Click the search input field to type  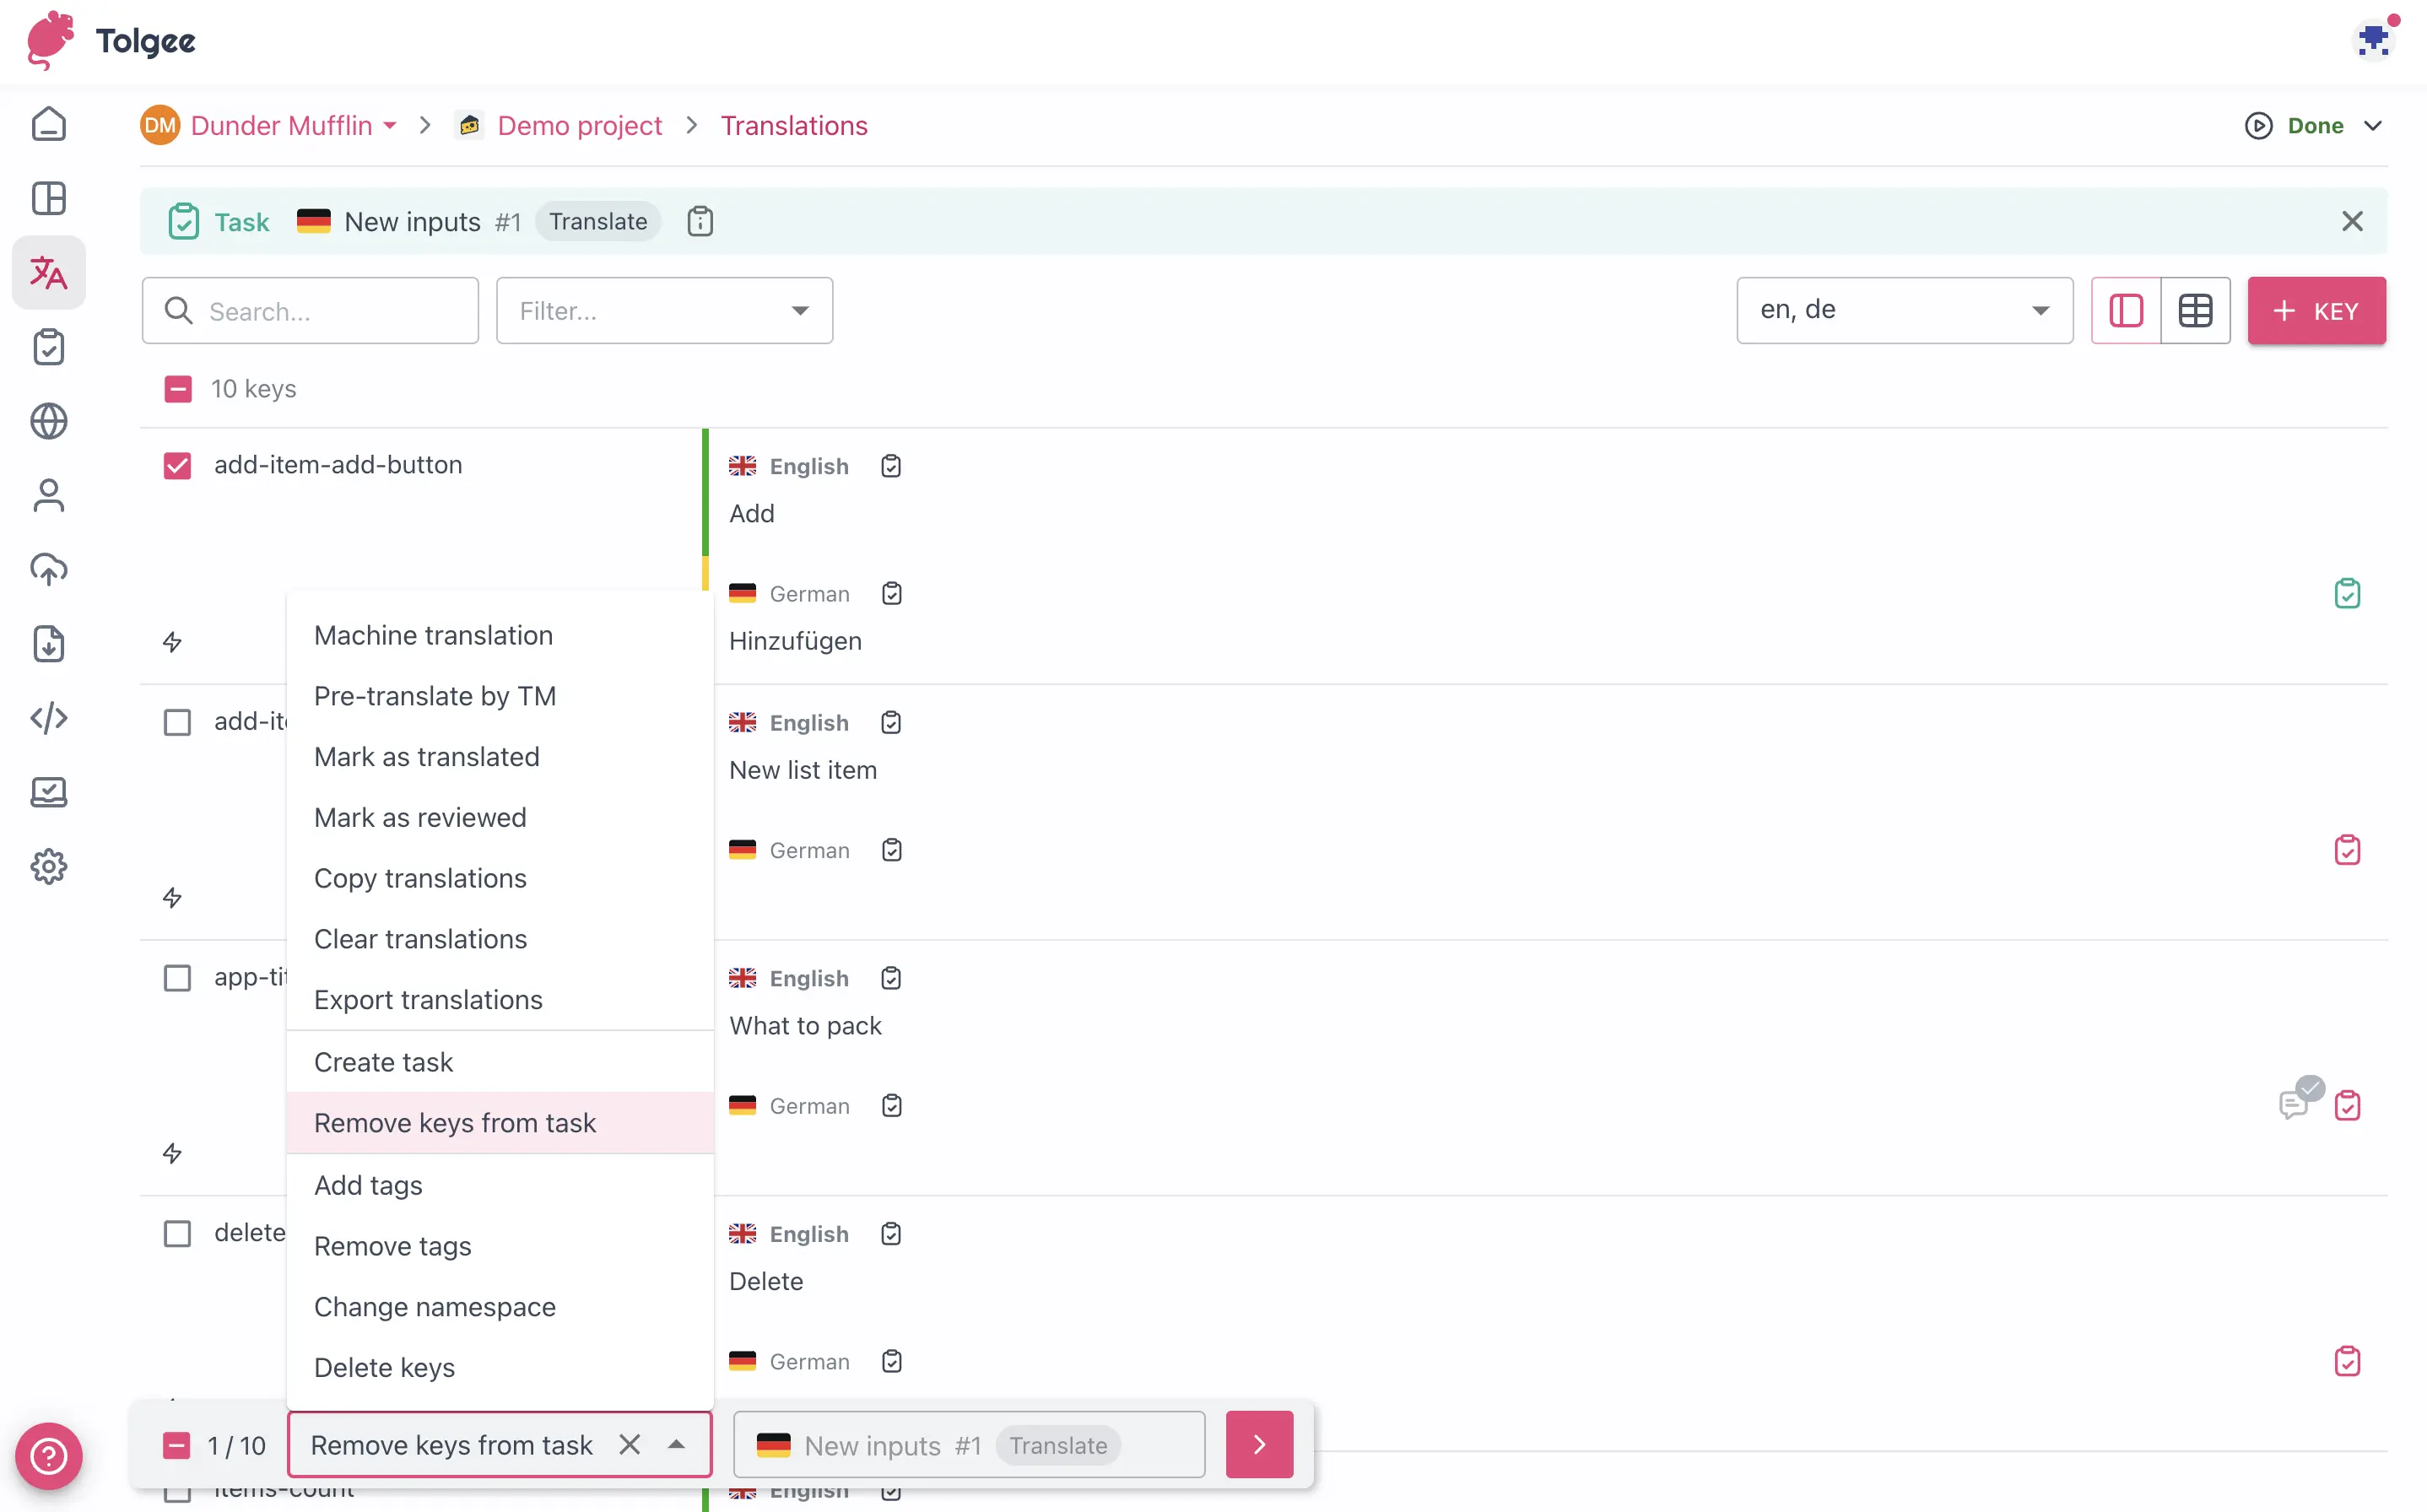311,310
